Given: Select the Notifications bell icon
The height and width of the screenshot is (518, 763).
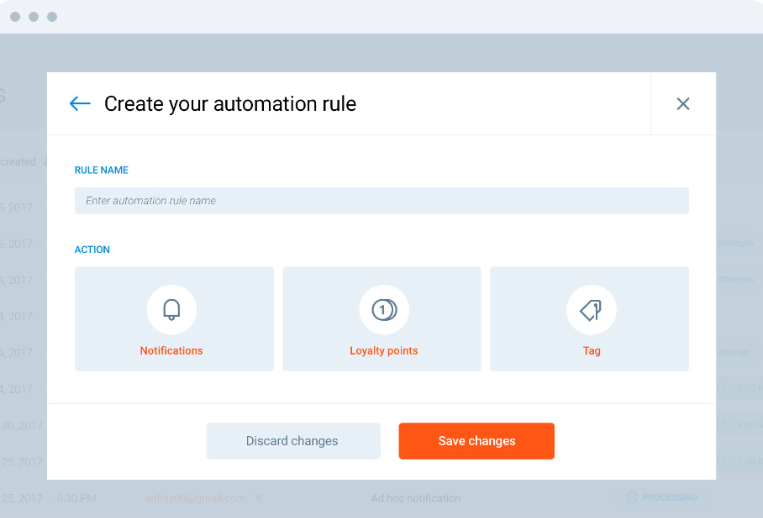Looking at the screenshot, I should tap(172, 310).
